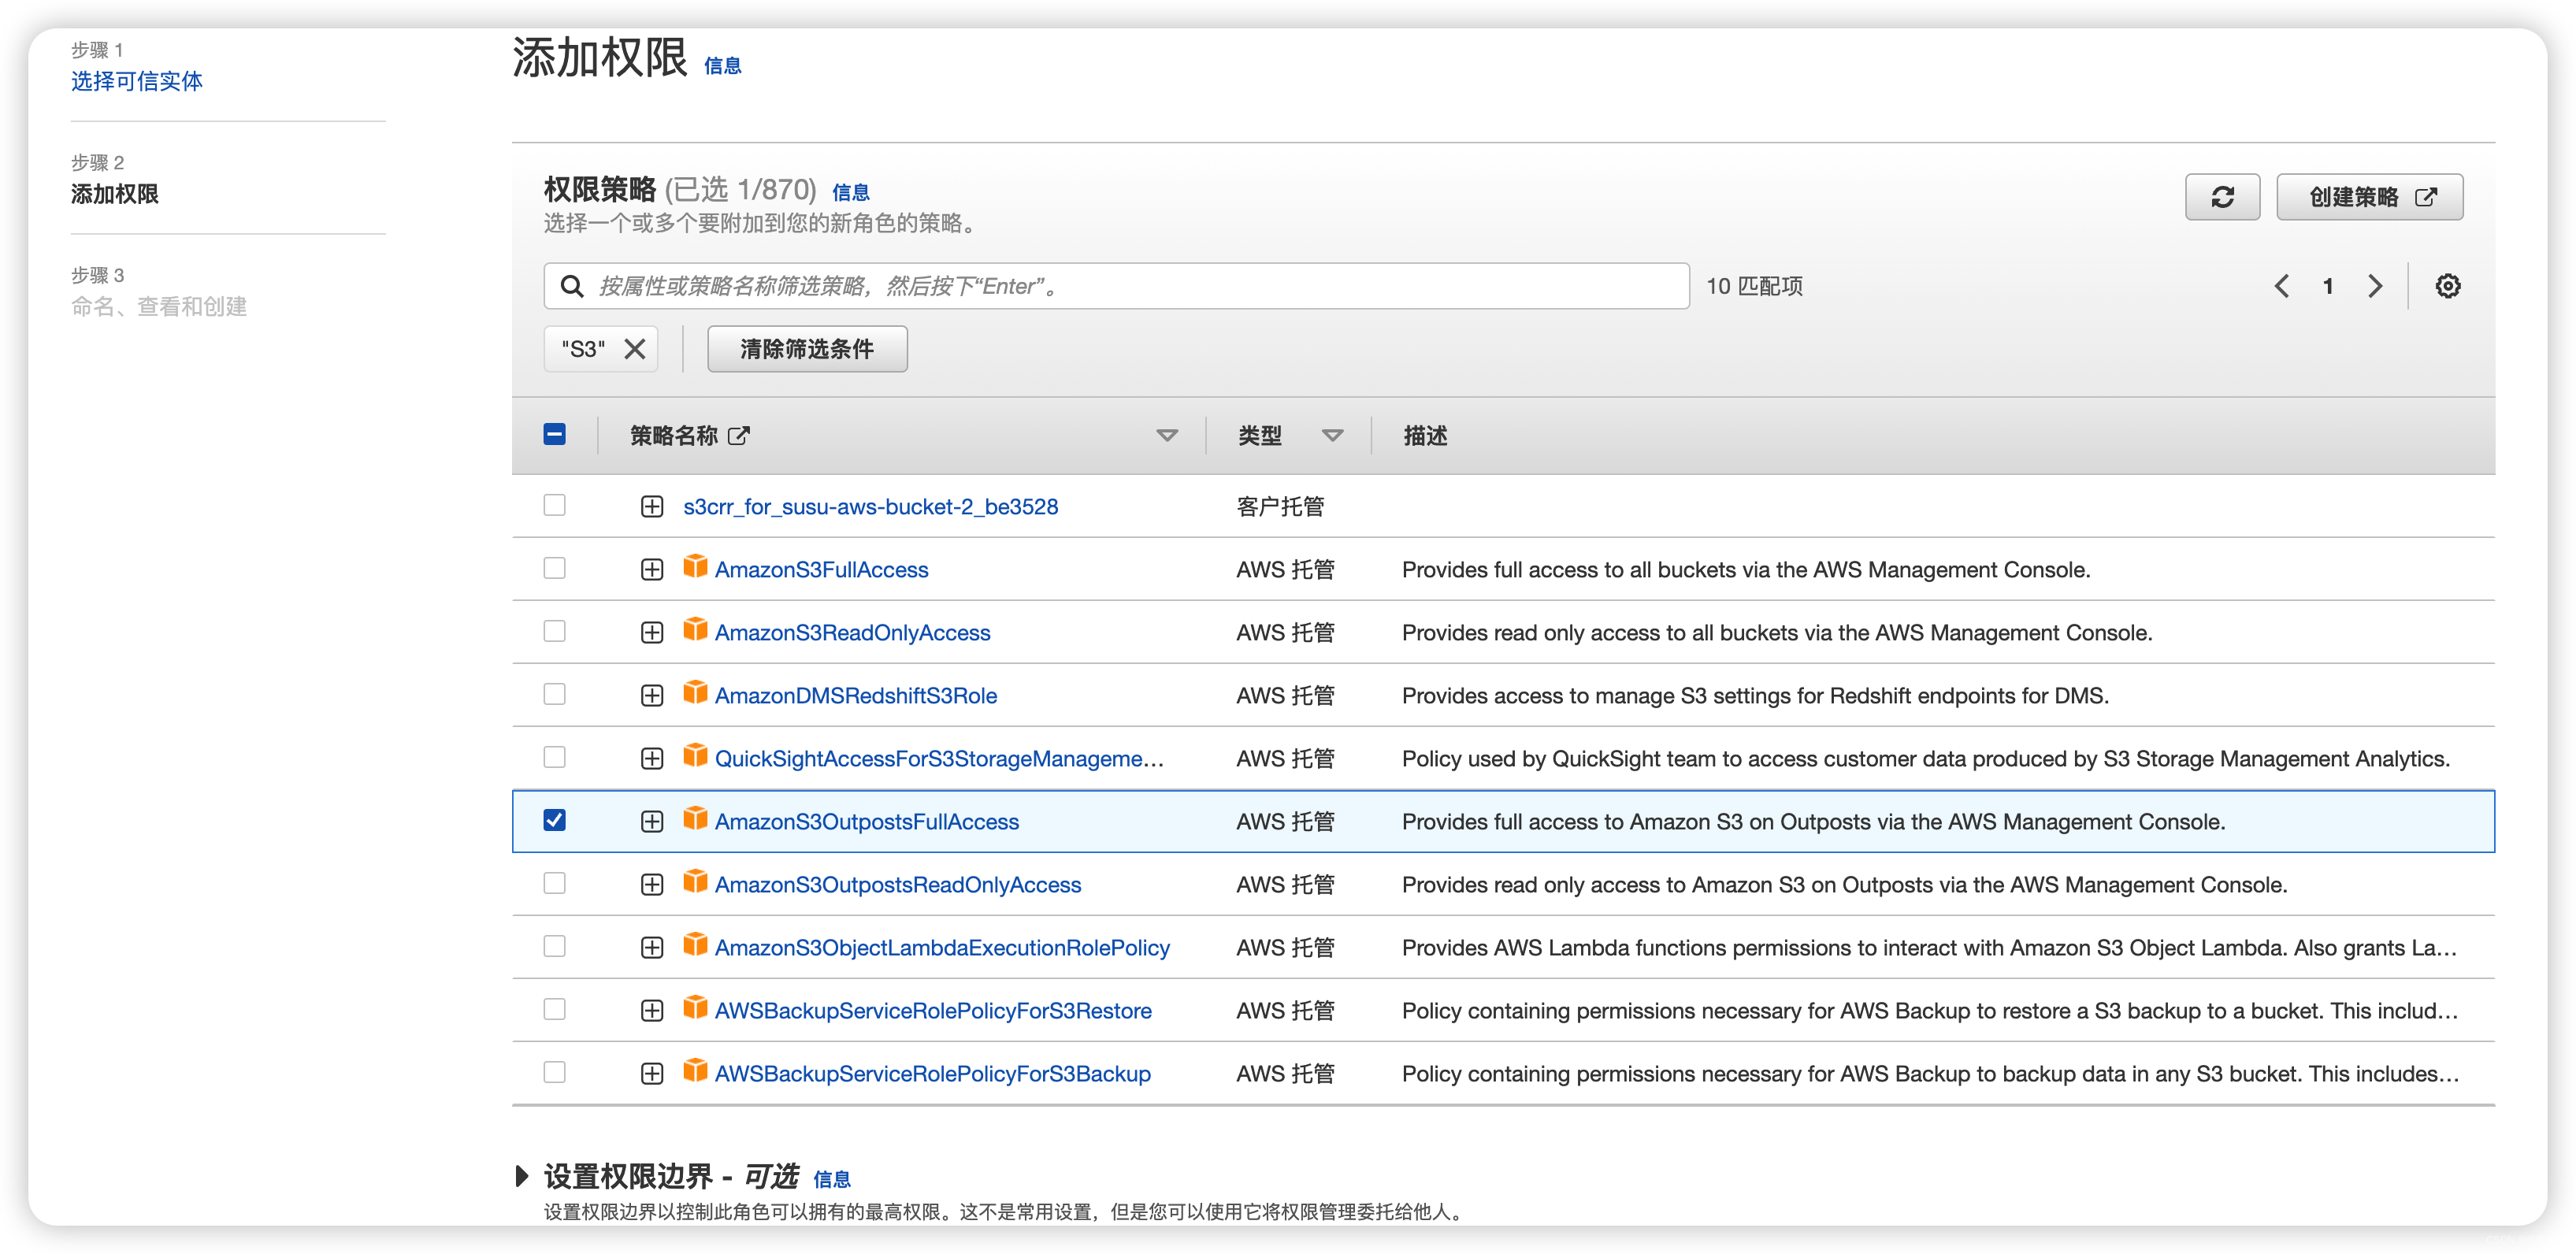Check the QuickSightAccessForS3StorageManagement policy checkbox

coord(554,757)
